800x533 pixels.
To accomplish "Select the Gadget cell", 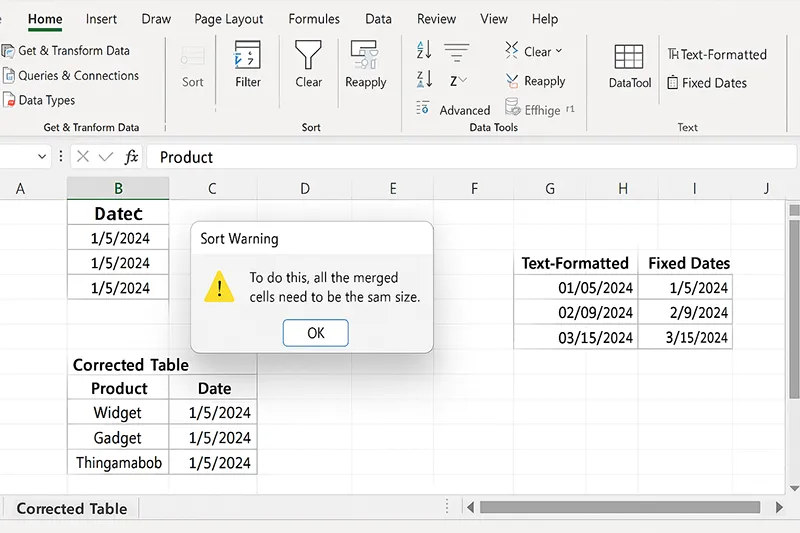I will pos(118,437).
